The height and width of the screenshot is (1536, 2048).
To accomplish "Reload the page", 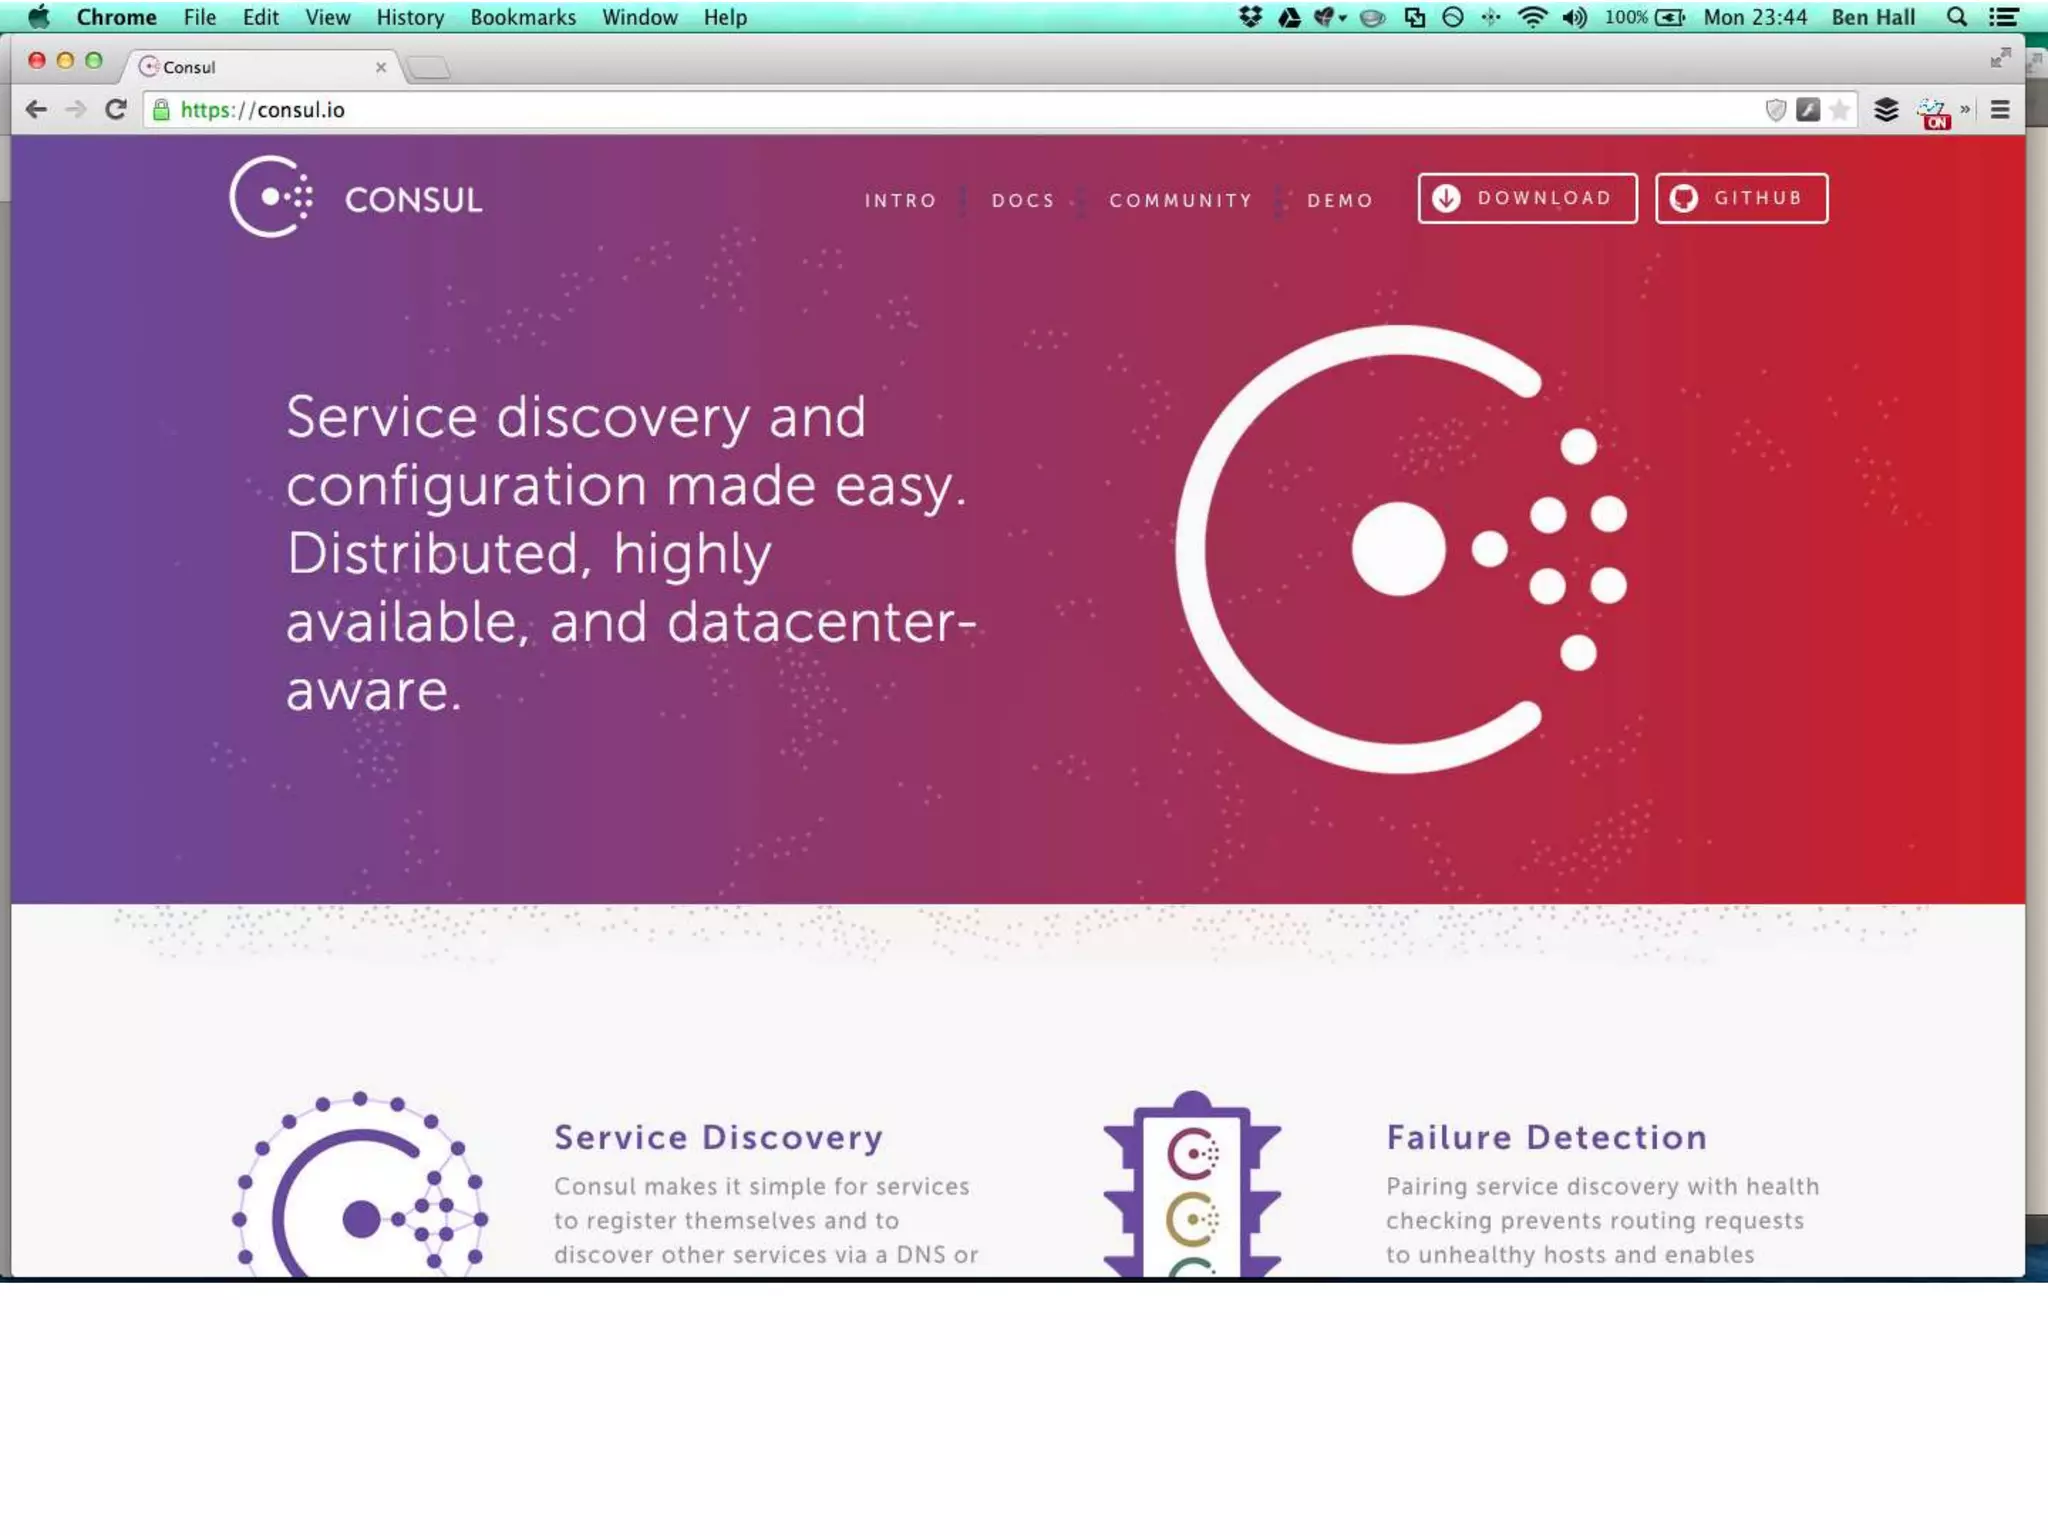I will click(116, 110).
